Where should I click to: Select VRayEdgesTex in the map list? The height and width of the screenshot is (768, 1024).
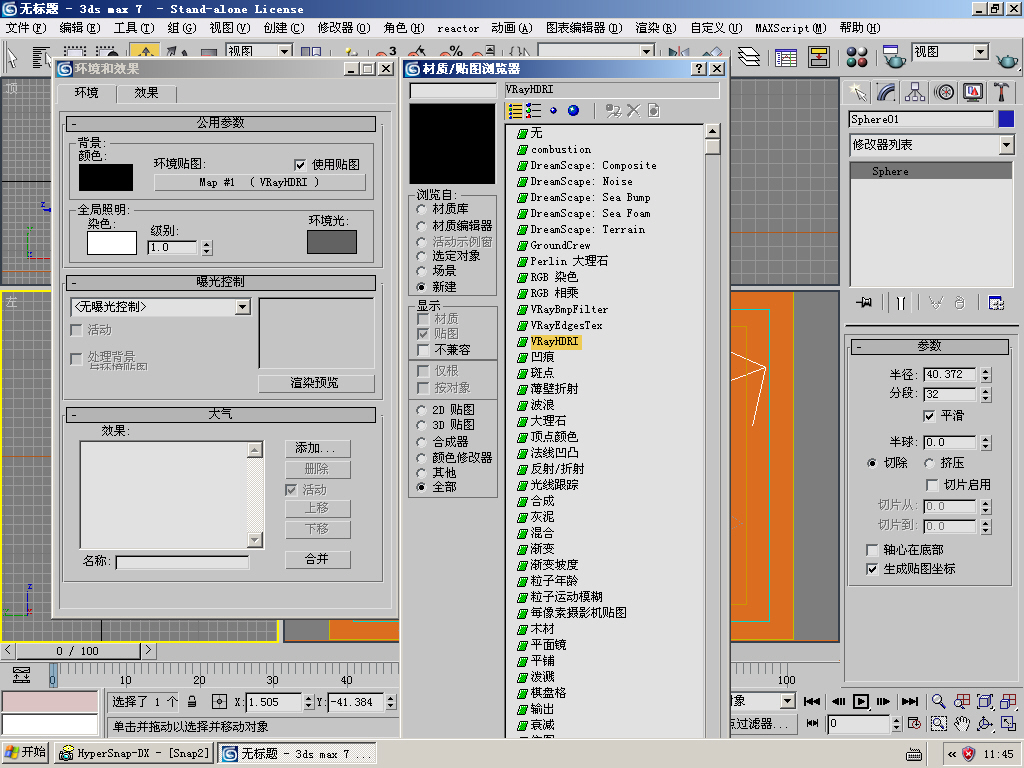click(x=566, y=325)
